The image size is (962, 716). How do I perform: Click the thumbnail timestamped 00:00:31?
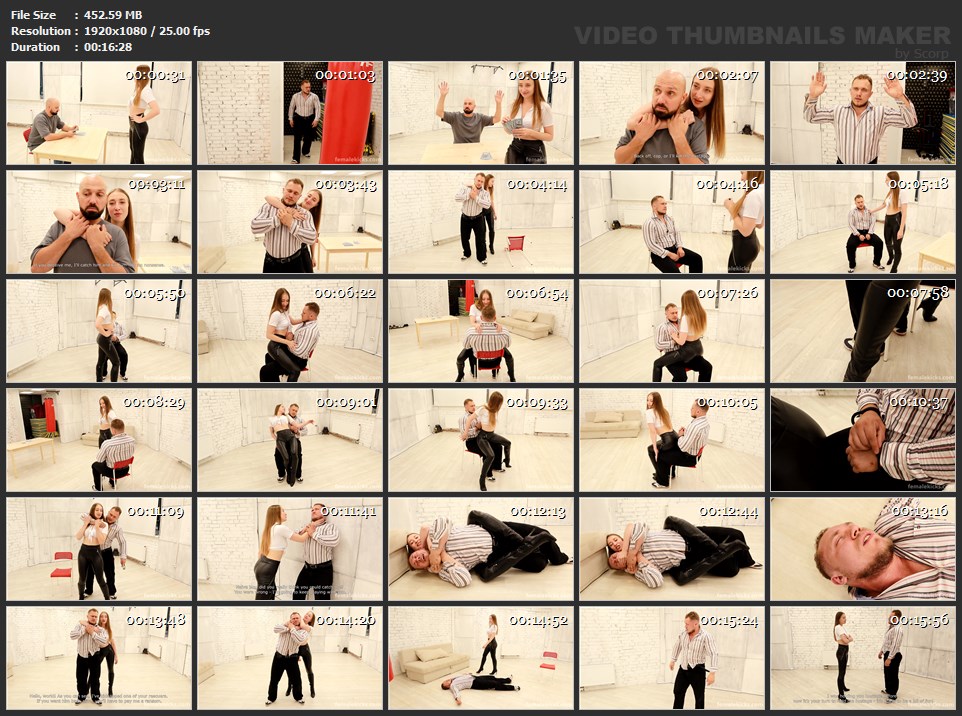98,113
